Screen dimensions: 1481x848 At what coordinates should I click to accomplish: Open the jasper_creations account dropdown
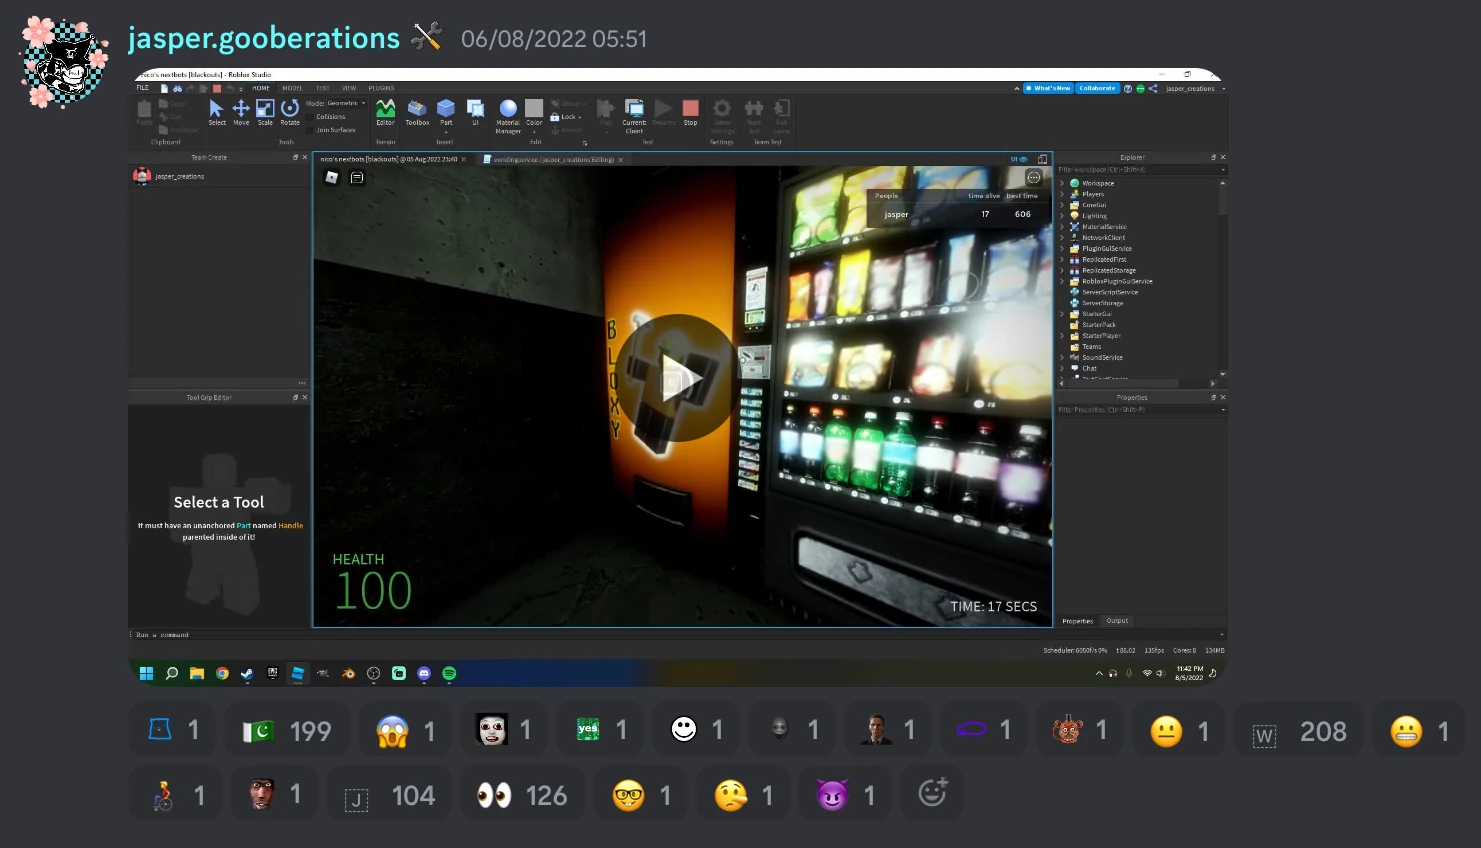coord(1194,88)
